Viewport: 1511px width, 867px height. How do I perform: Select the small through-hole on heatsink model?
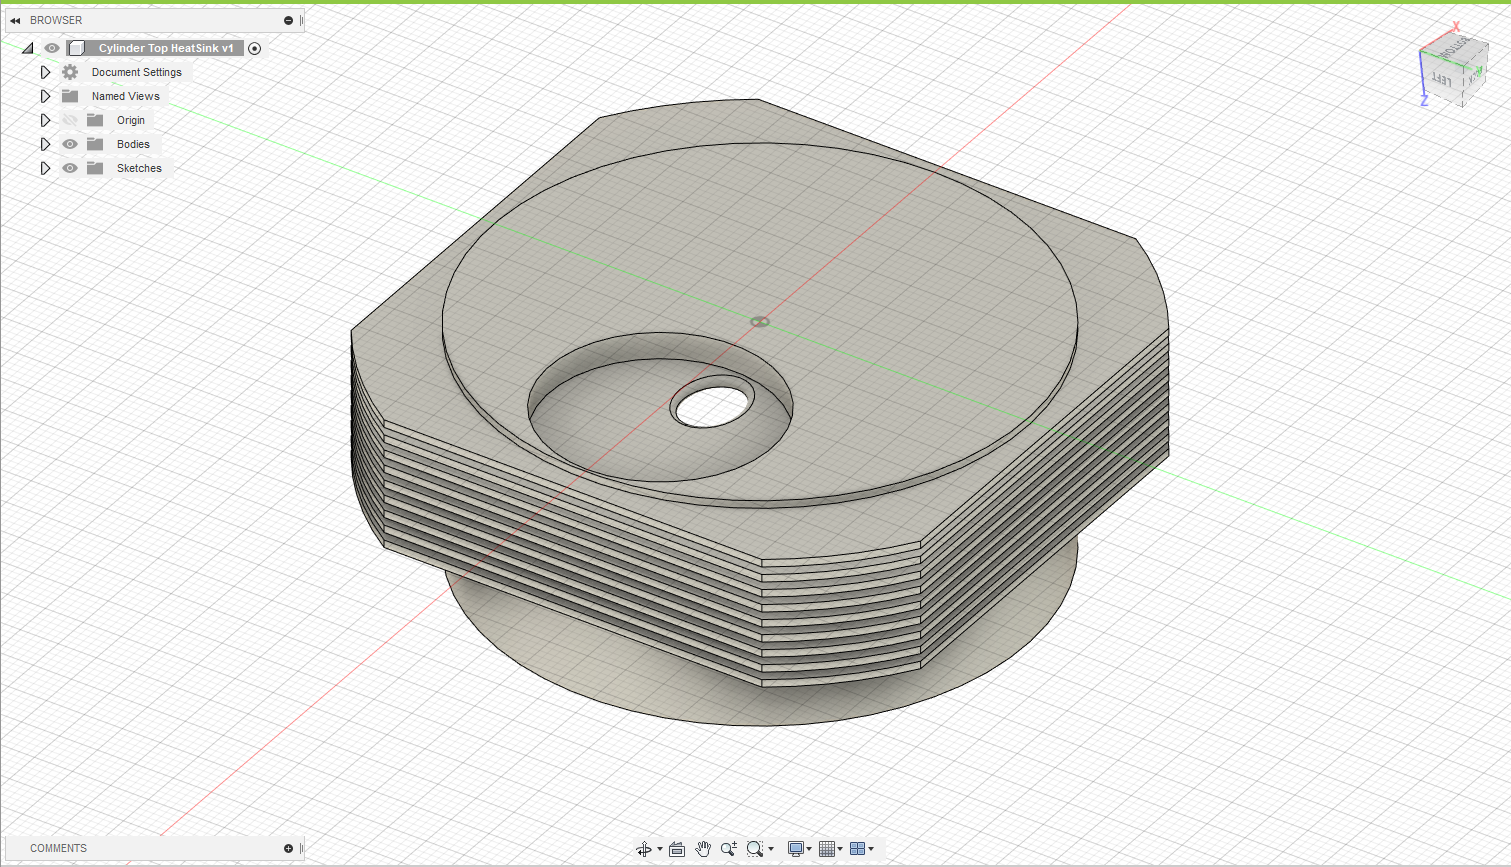coord(712,402)
